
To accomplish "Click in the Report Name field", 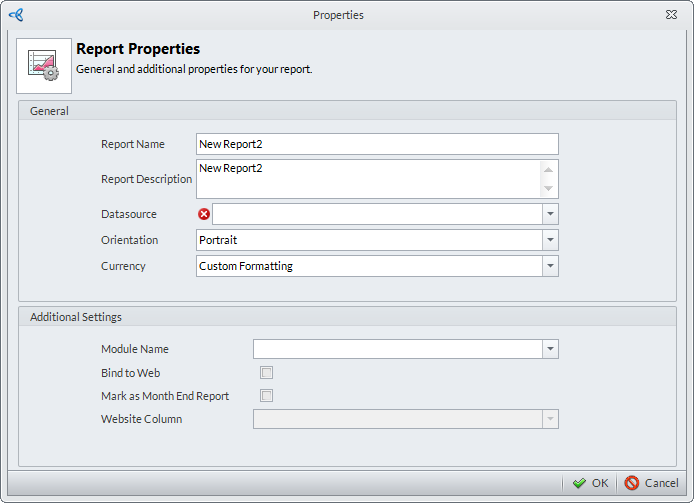I will (377, 144).
